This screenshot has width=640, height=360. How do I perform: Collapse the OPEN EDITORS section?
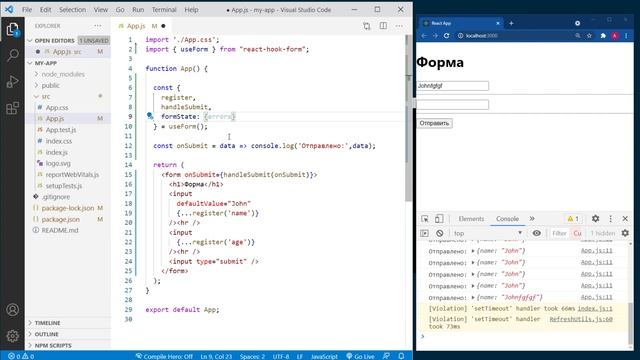pyautogui.click(x=68, y=40)
